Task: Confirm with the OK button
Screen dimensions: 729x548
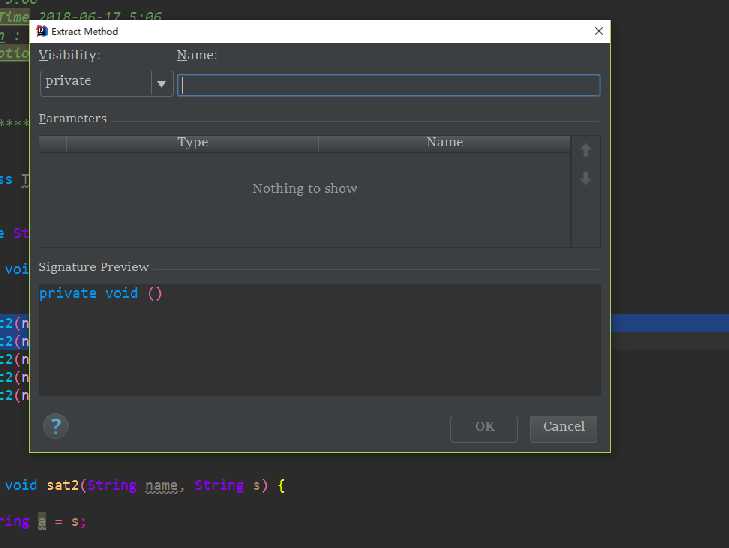Action: coord(484,428)
